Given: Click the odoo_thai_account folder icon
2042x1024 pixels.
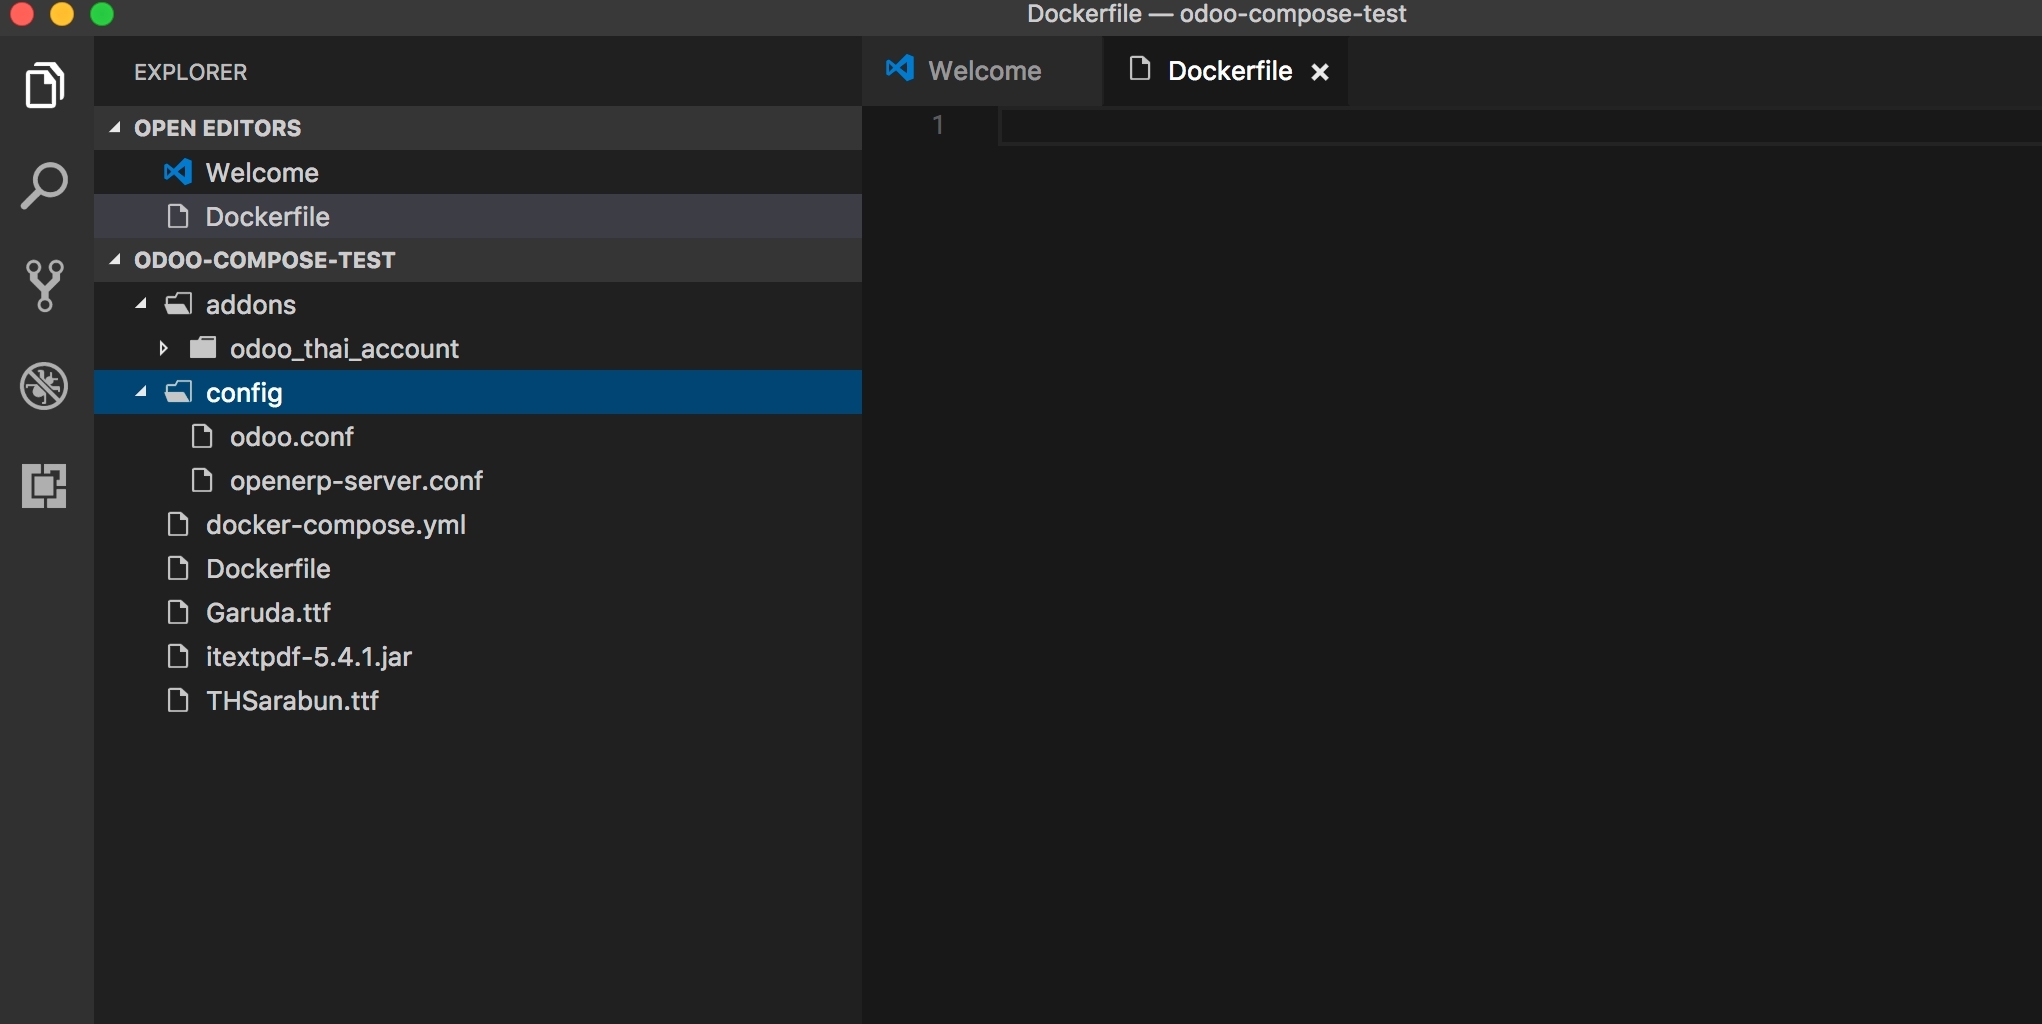Looking at the screenshot, I should tap(203, 348).
